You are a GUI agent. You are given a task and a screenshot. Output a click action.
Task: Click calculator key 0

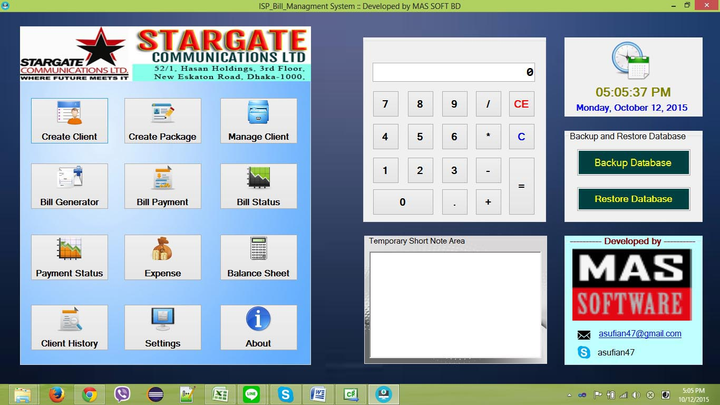coord(403,202)
